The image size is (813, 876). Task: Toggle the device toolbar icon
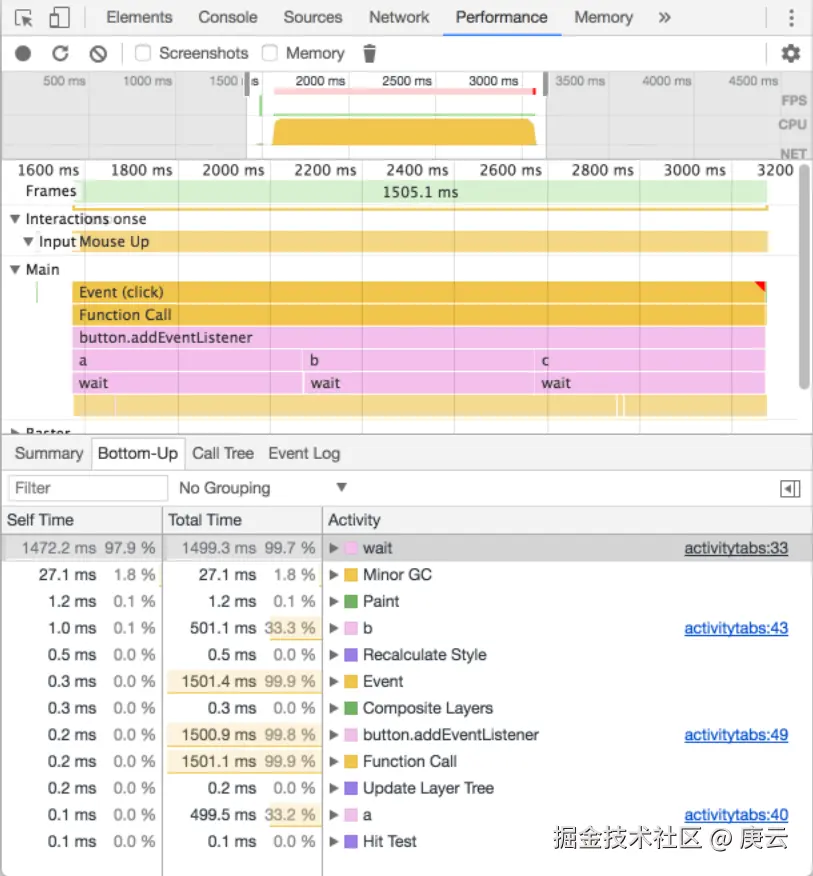pyautogui.click(x=59, y=18)
